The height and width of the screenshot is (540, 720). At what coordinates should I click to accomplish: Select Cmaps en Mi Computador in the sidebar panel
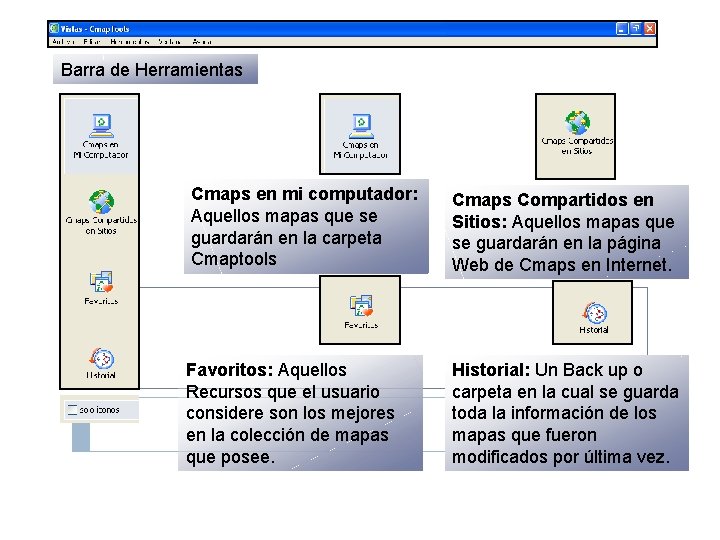(x=101, y=136)
